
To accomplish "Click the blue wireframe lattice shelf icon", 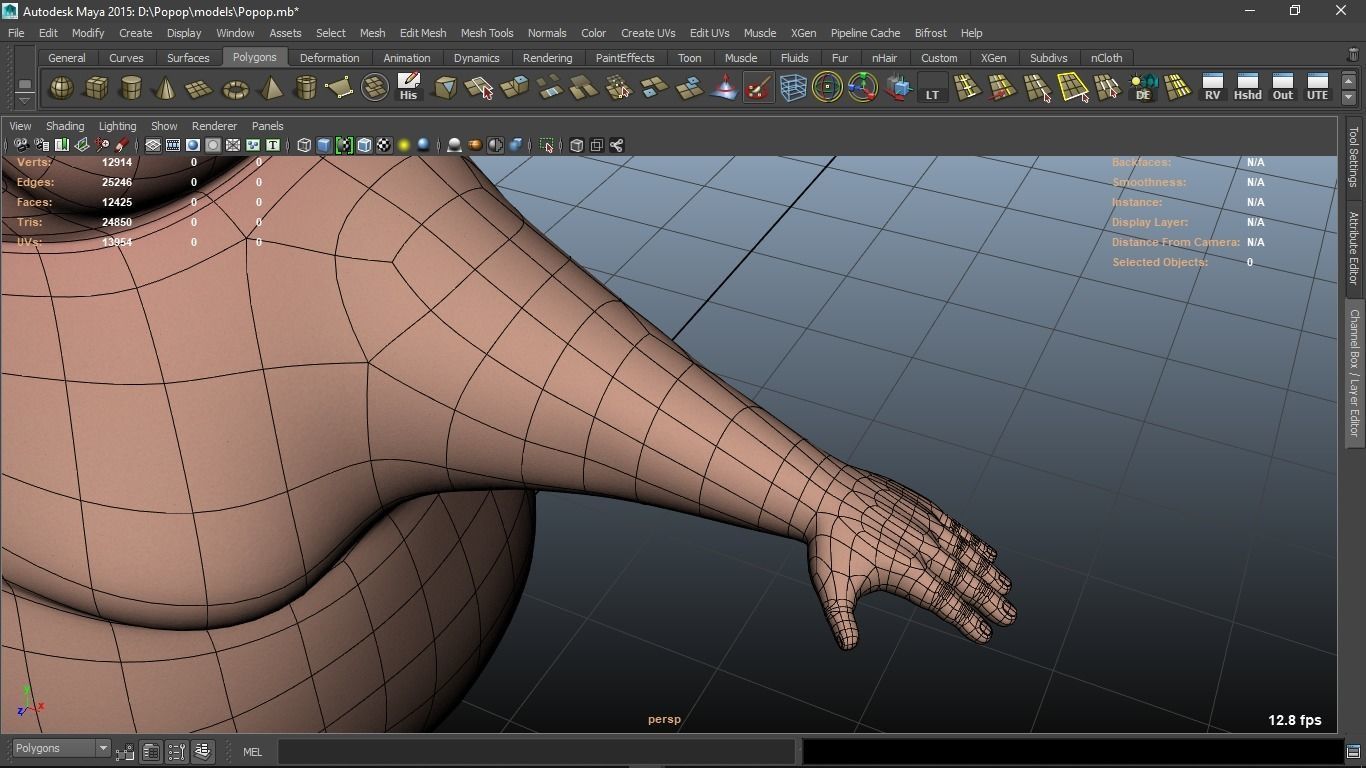I will pyautogui.click(x=793, y=89).
